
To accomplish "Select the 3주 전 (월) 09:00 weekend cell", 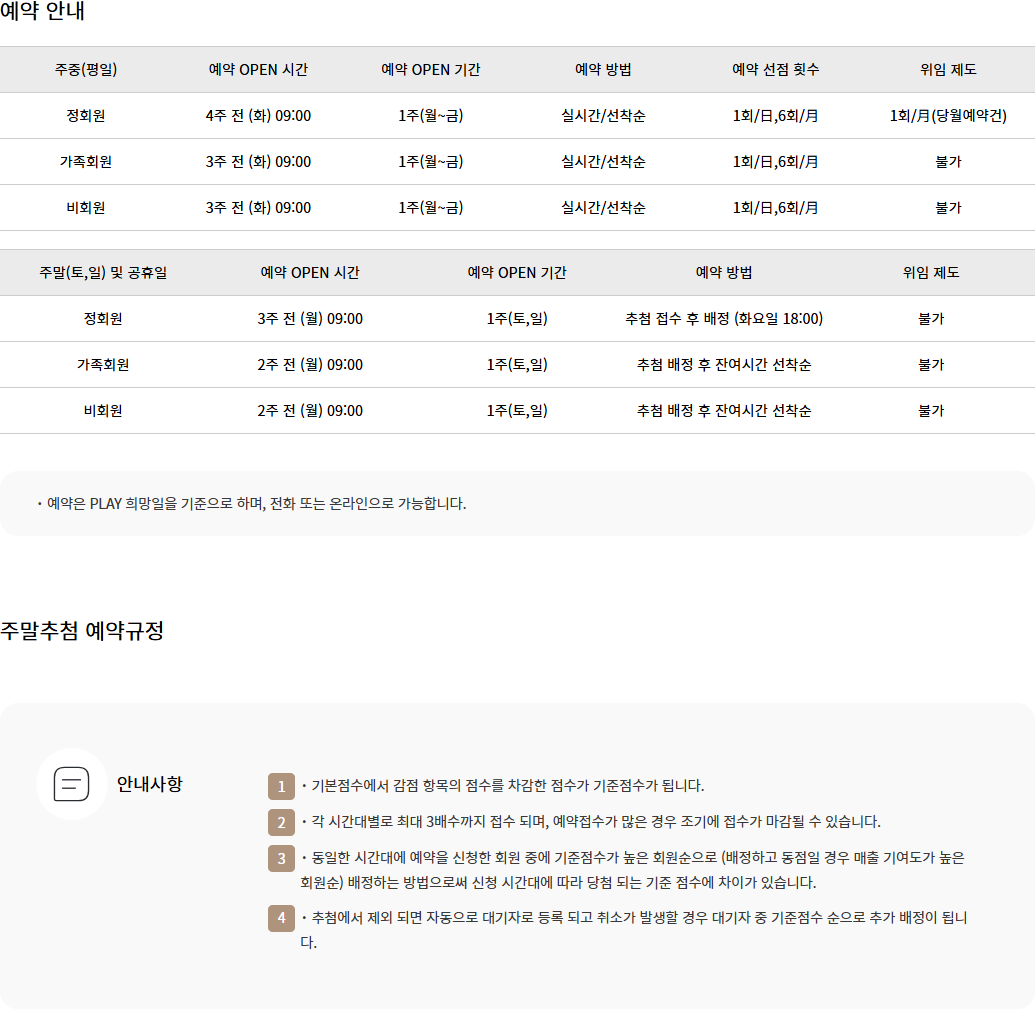I will (310, 319).
